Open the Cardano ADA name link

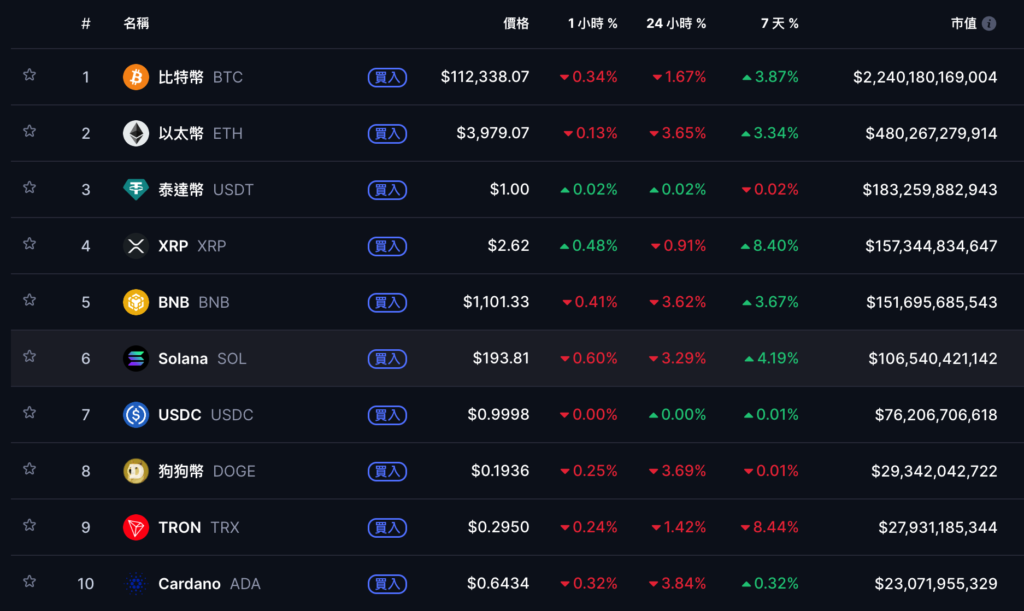[189, 584]
